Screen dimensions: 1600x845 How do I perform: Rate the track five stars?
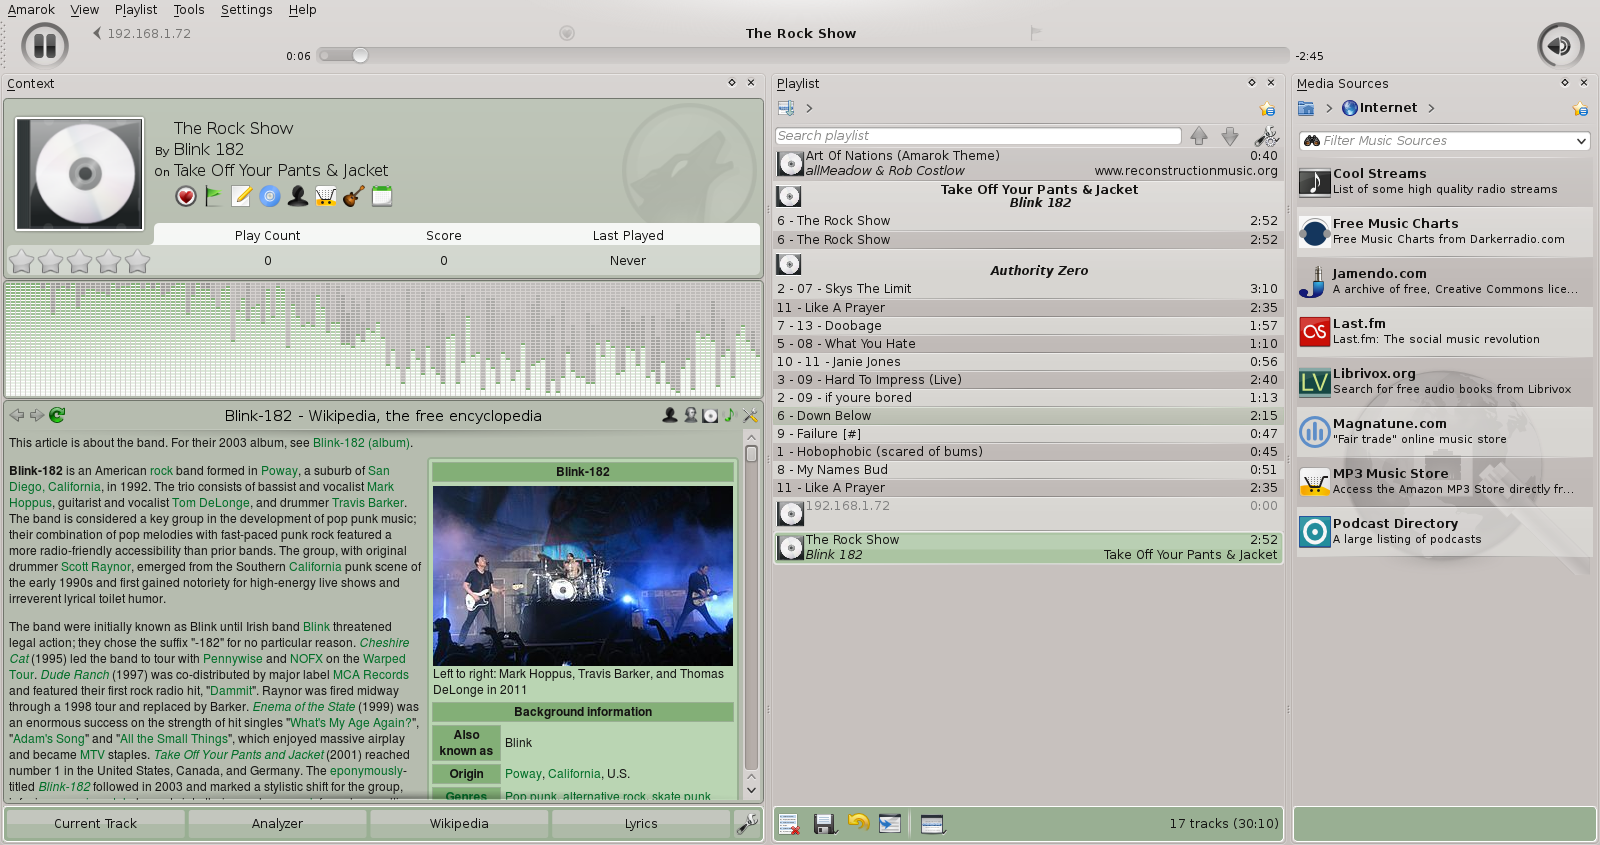click(138, 262)
